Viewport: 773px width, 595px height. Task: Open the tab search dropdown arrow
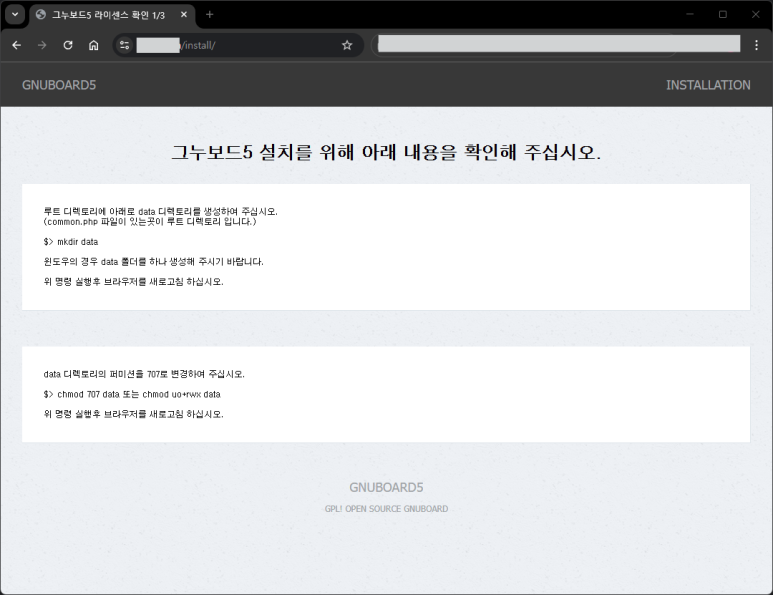point(15,15)
